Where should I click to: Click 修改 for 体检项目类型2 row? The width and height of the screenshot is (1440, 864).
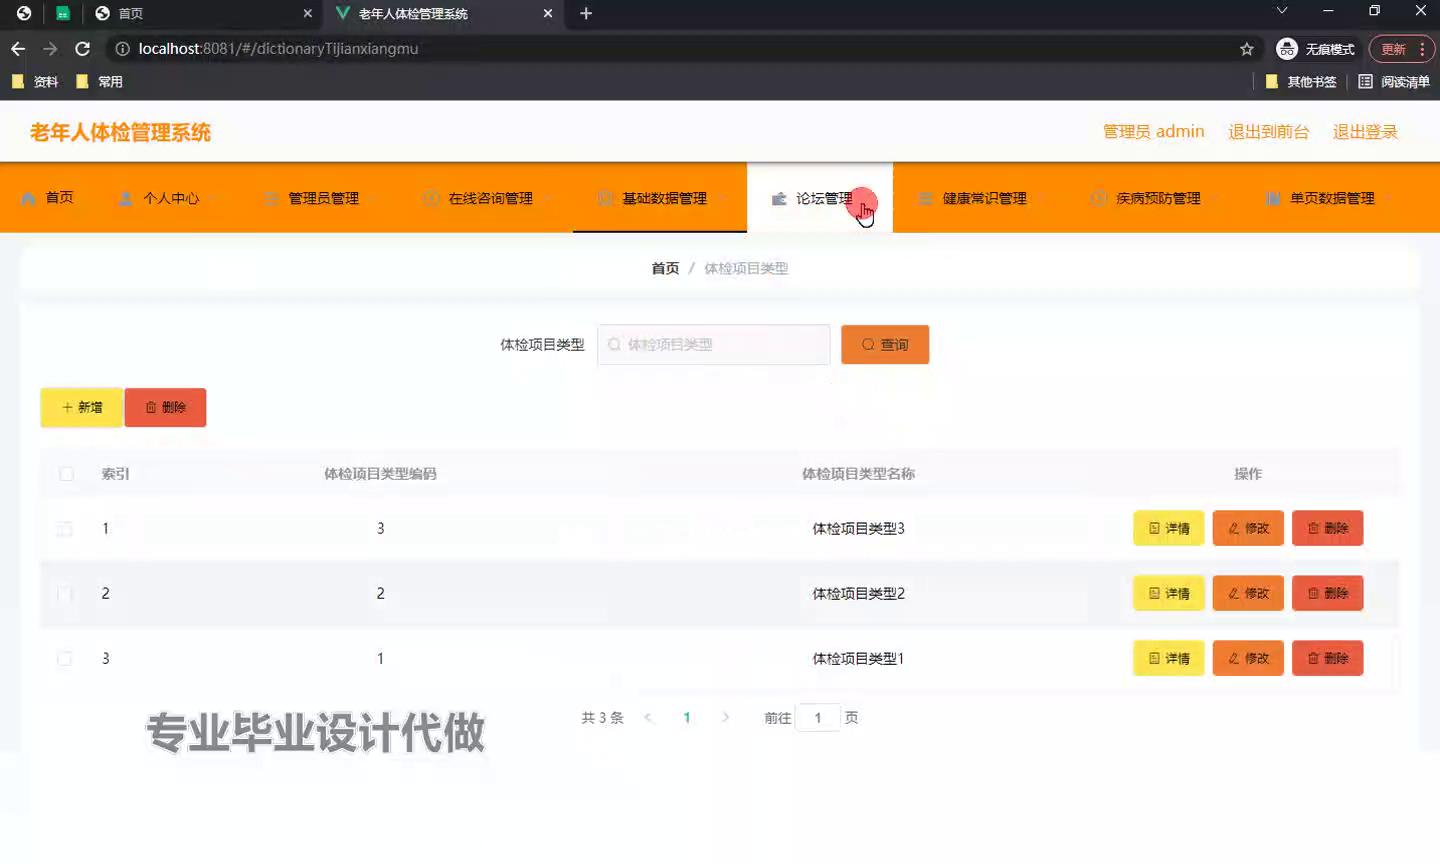pyautogui.click(x=1247, y=594)
